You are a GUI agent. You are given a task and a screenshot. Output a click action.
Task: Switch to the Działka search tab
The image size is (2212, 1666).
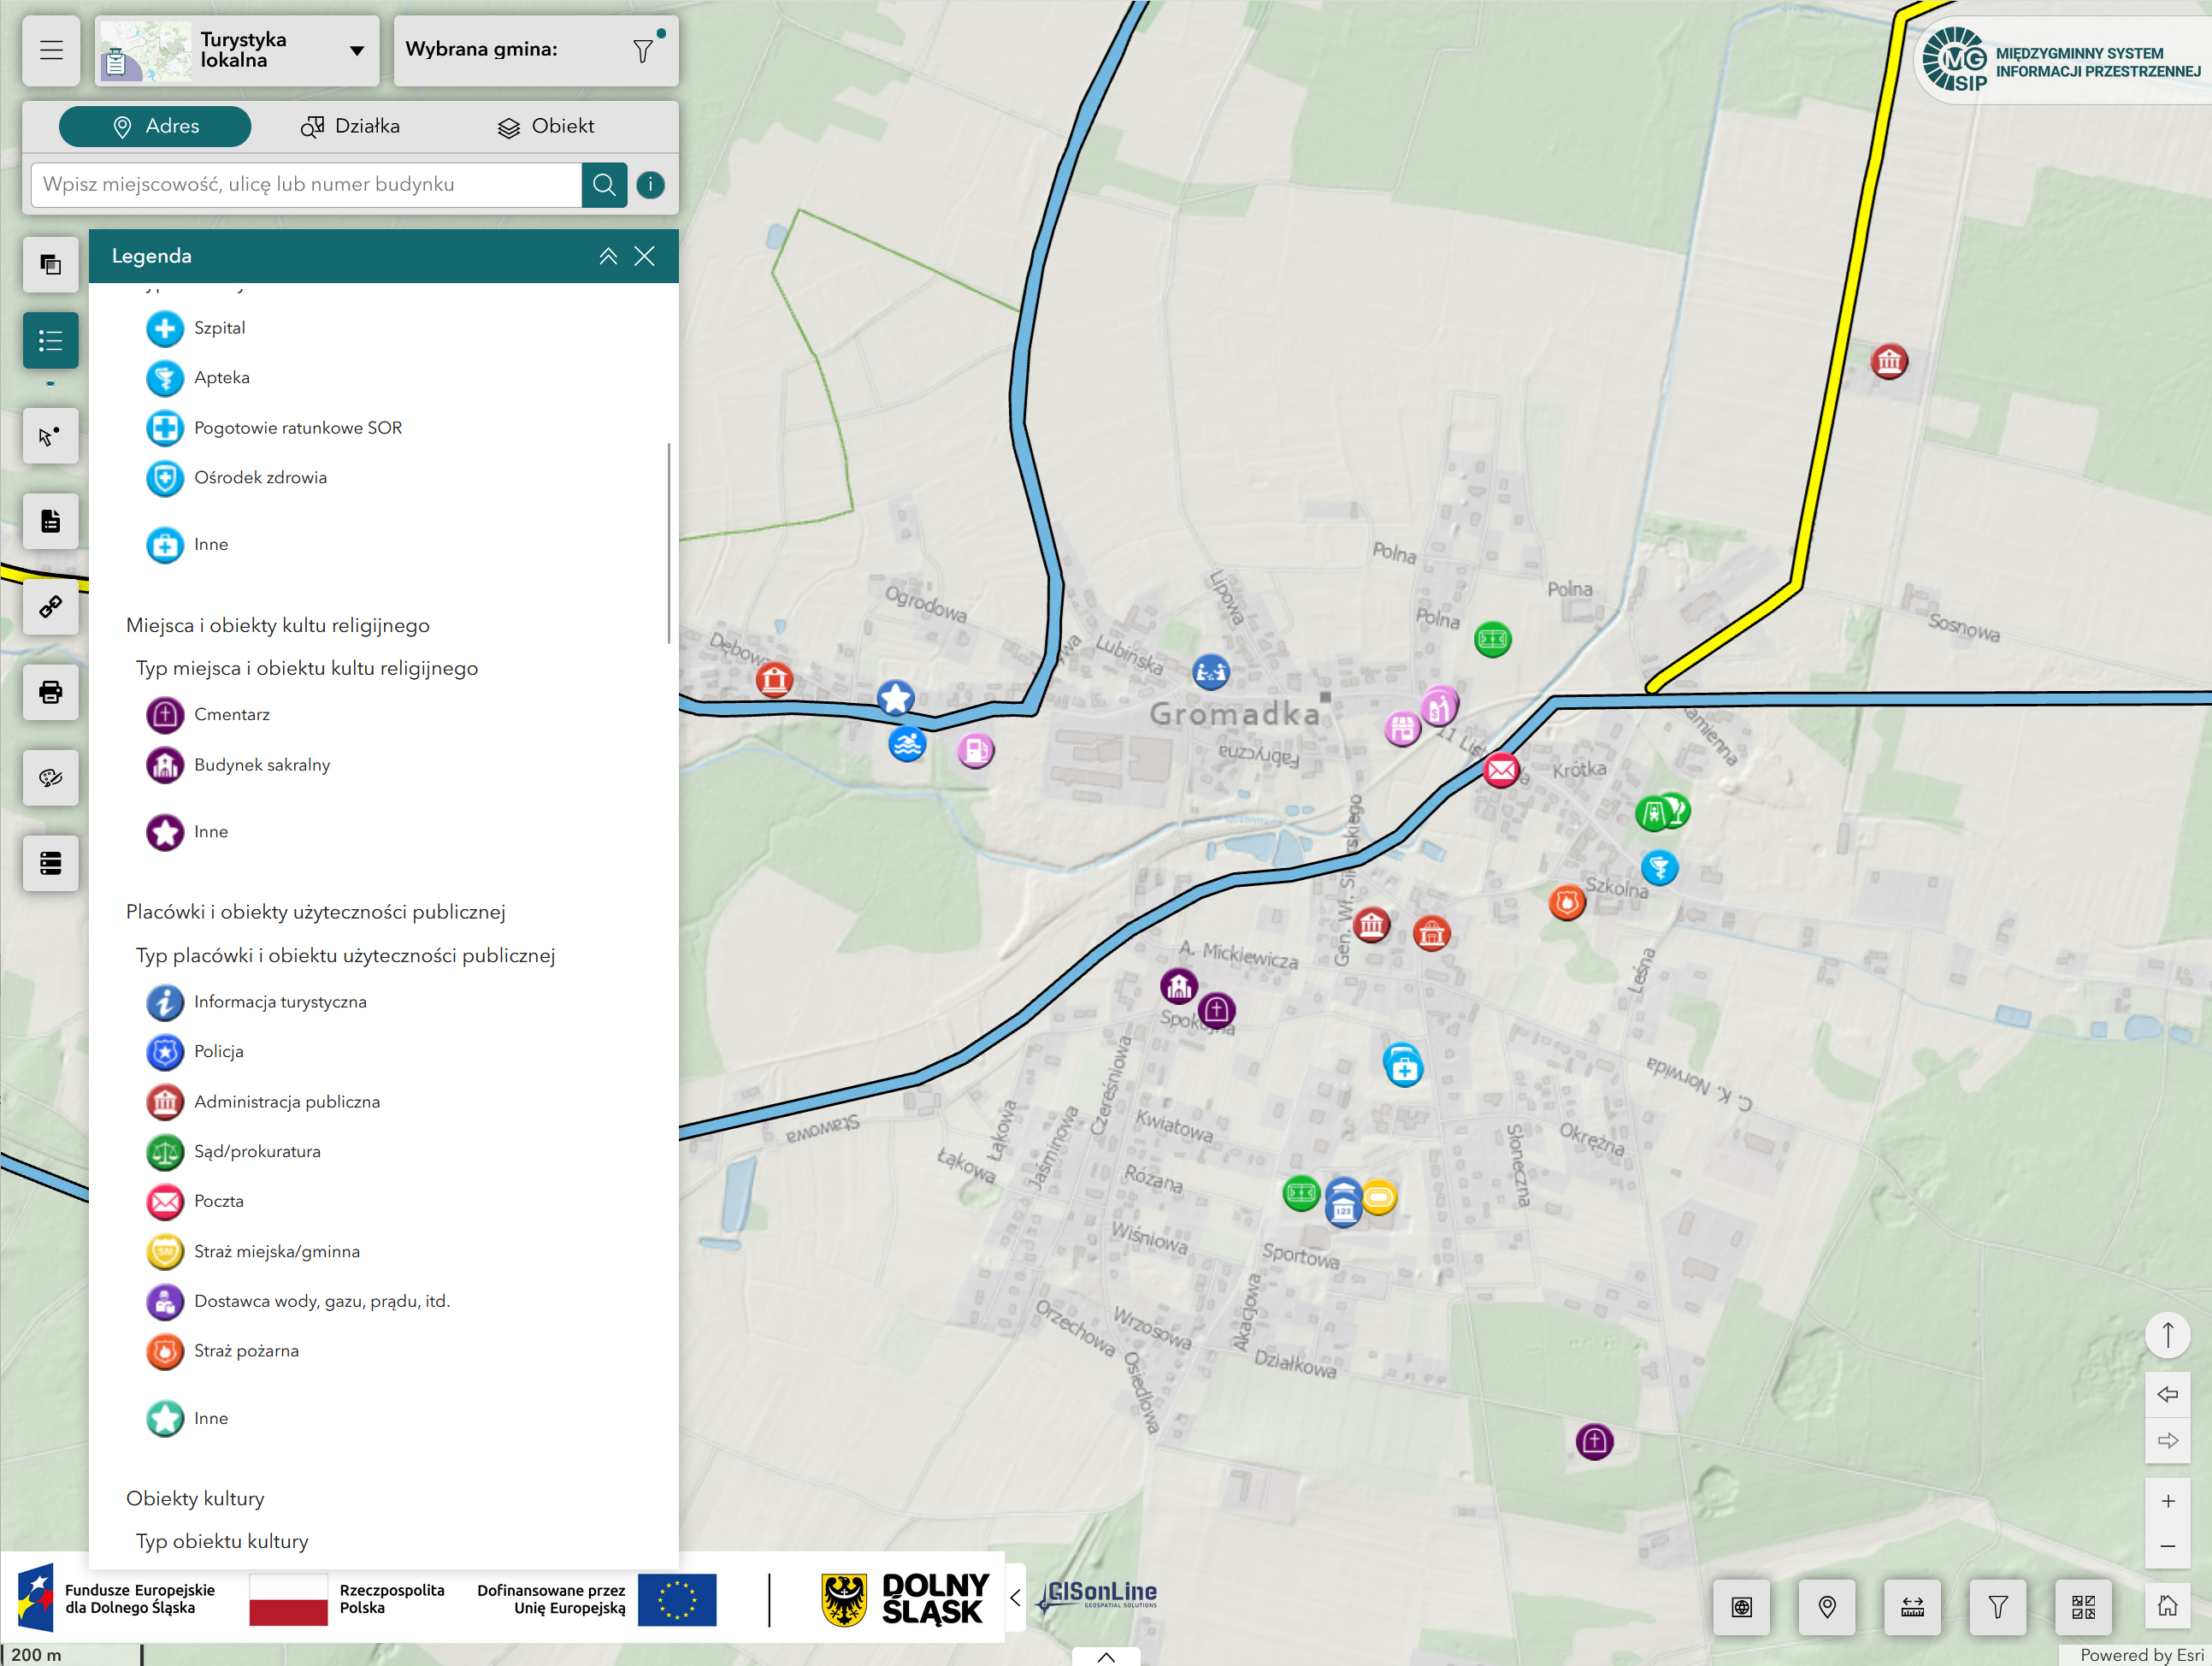tap(352, 126)
